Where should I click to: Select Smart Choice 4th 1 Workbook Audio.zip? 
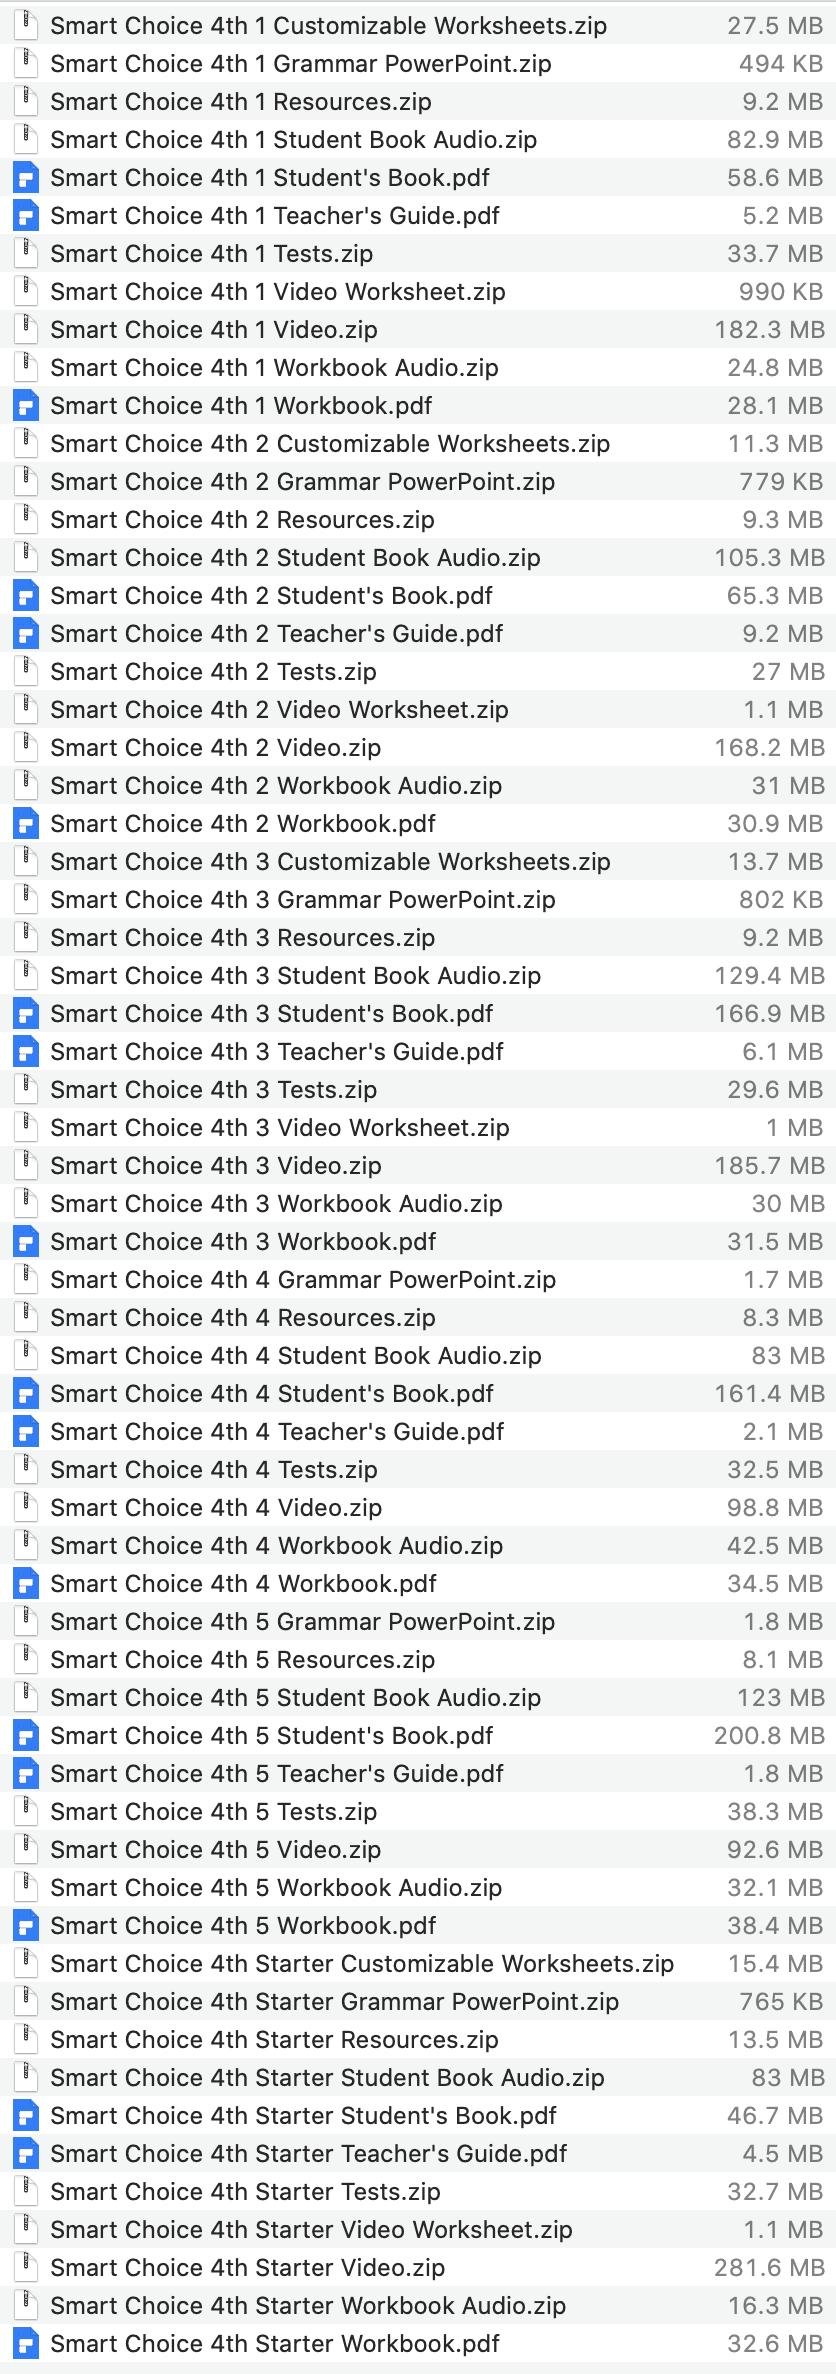[274, 368]
